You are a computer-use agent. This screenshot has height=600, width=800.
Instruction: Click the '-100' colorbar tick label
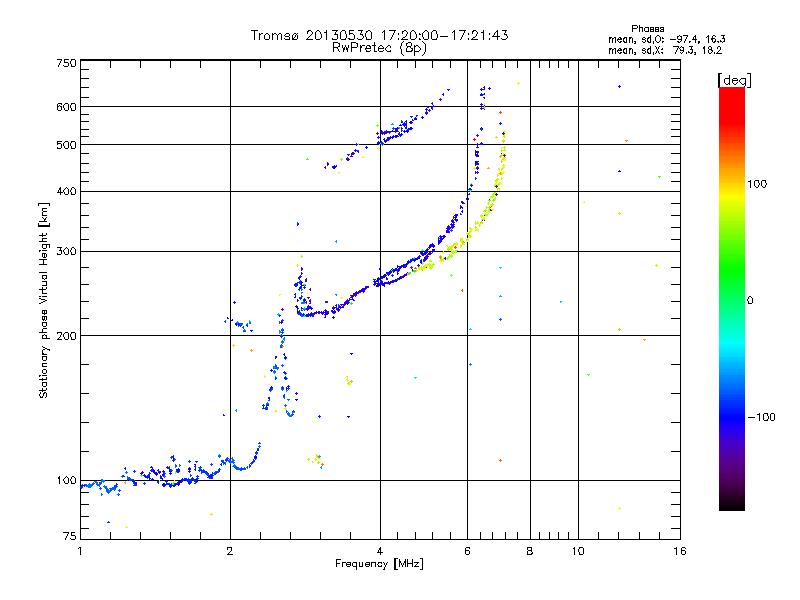[761, 417]
